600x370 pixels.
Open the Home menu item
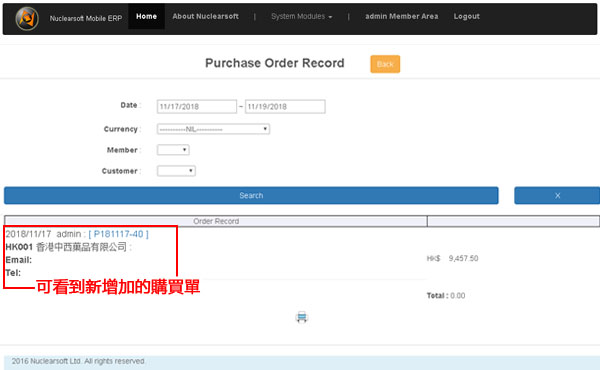(146, 16)
